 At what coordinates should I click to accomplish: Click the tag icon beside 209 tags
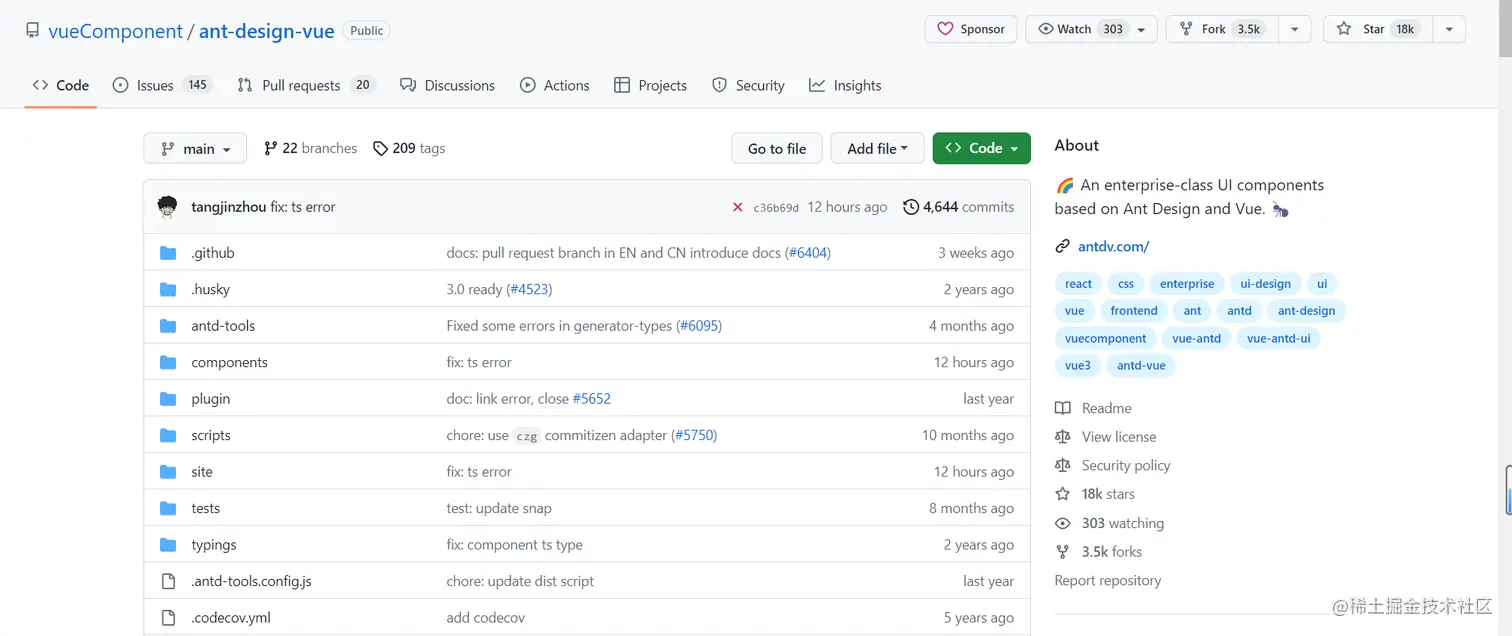tap(380, 148)
